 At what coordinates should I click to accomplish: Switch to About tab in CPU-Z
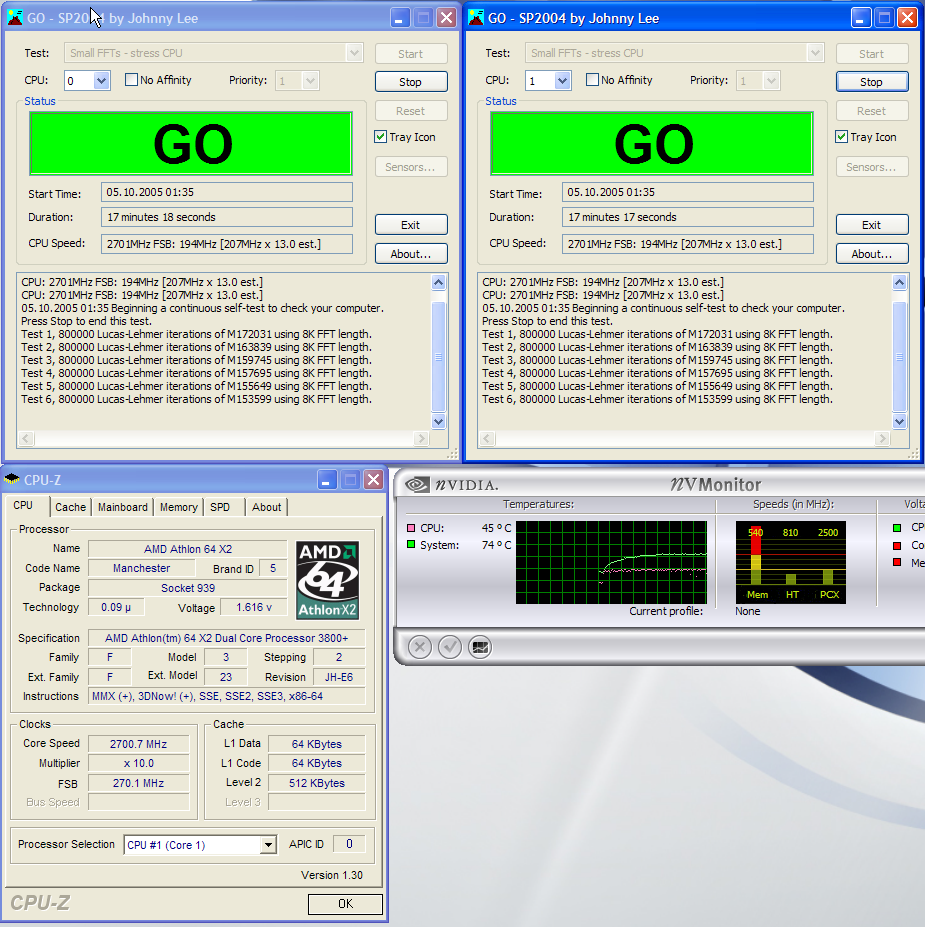[267, 507]
